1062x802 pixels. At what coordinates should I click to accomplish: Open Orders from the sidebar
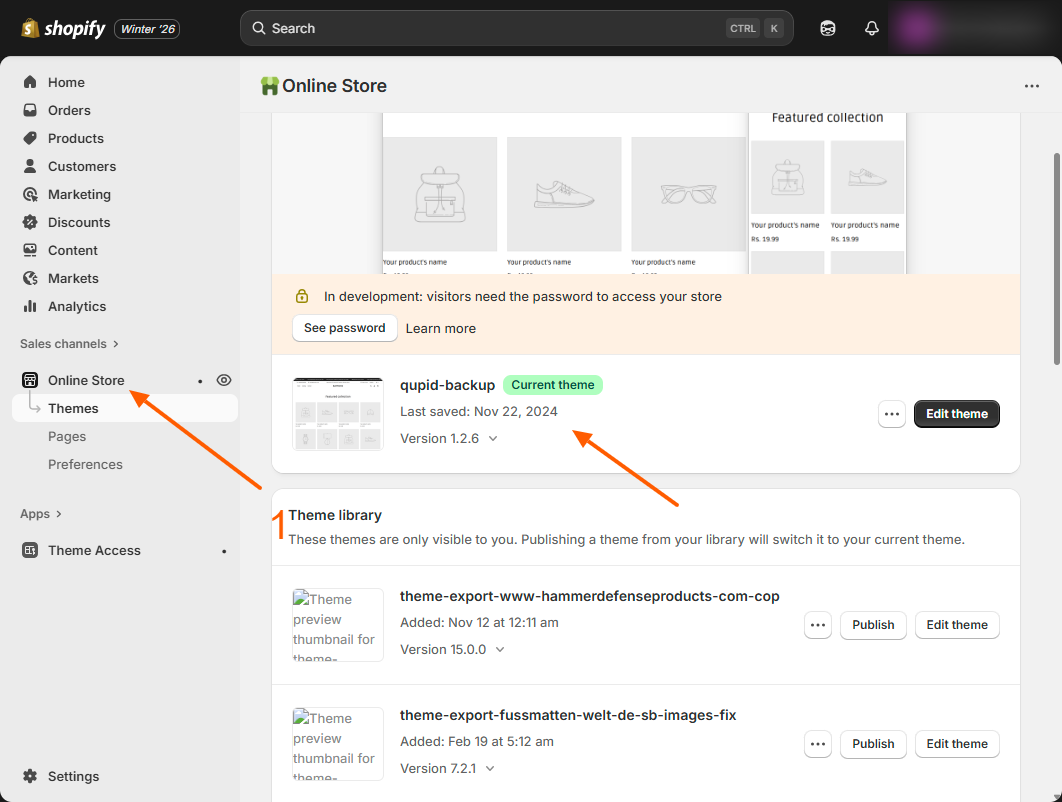[x=69, y=110]
